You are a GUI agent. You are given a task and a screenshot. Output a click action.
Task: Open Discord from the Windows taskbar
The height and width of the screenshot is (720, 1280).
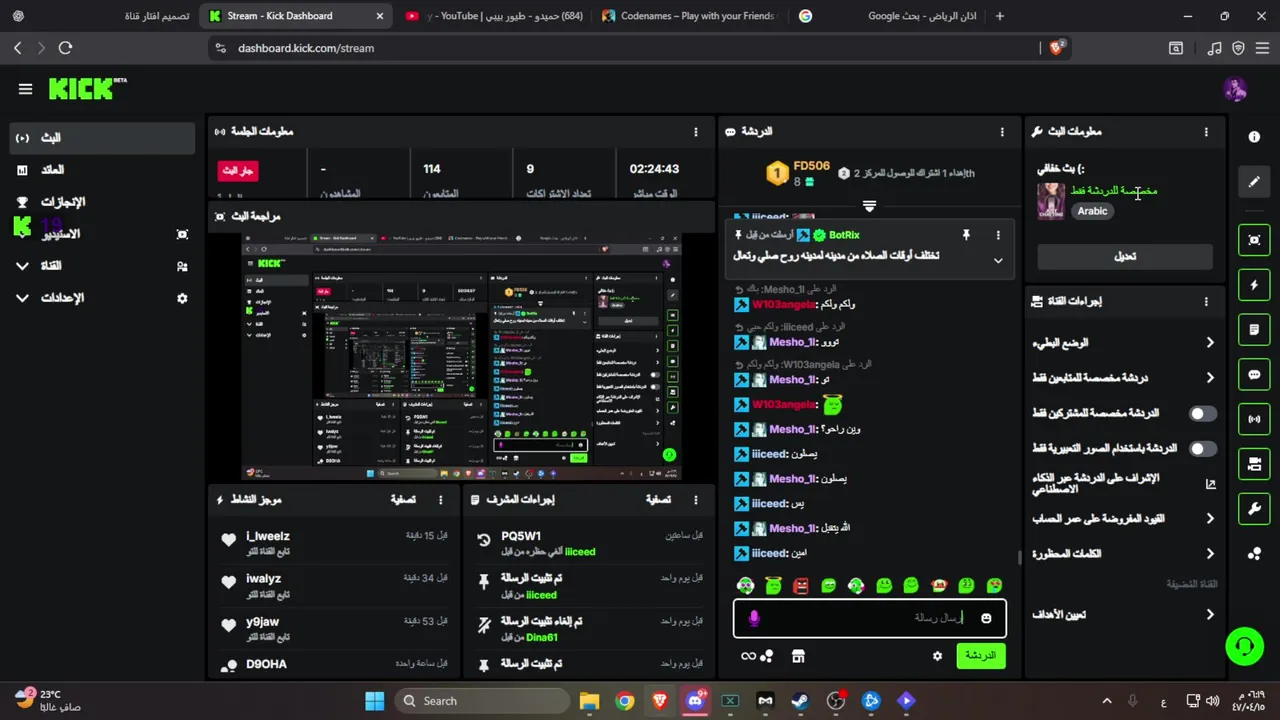(x=695, y=701)
